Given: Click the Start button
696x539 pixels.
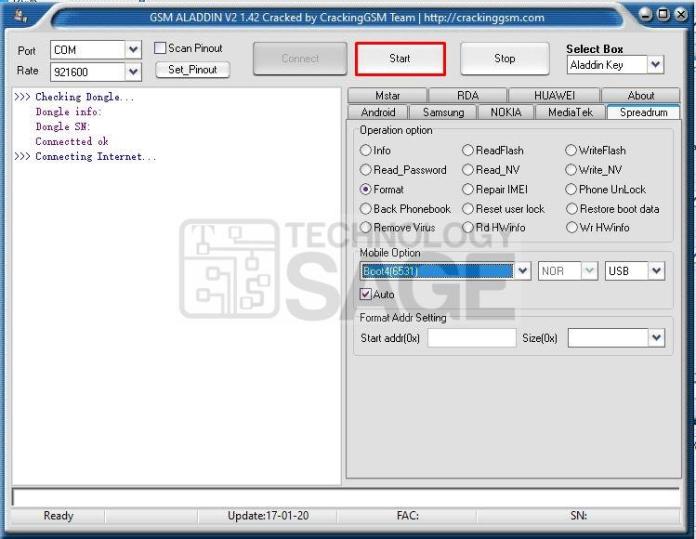Looking at the screenshot, I should click(x=400, y=59).
